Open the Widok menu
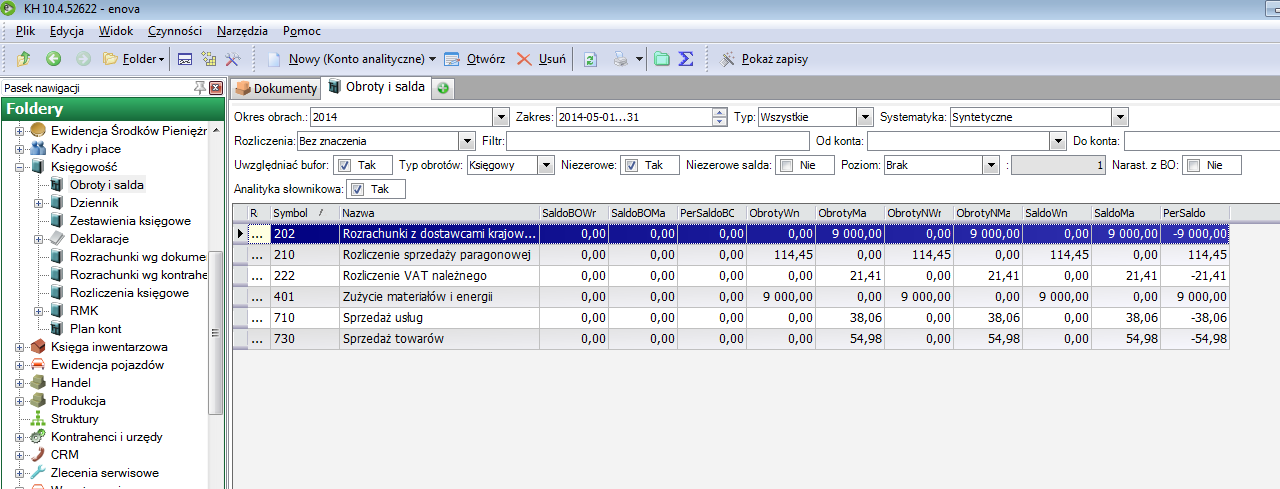This screenshot has width=1280, height=489. pos(116,31)
